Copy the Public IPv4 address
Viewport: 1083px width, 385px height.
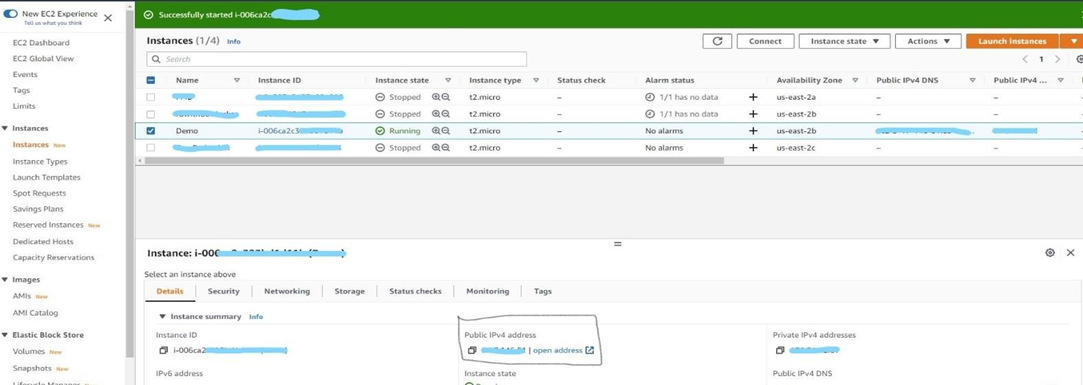point(472,350)
